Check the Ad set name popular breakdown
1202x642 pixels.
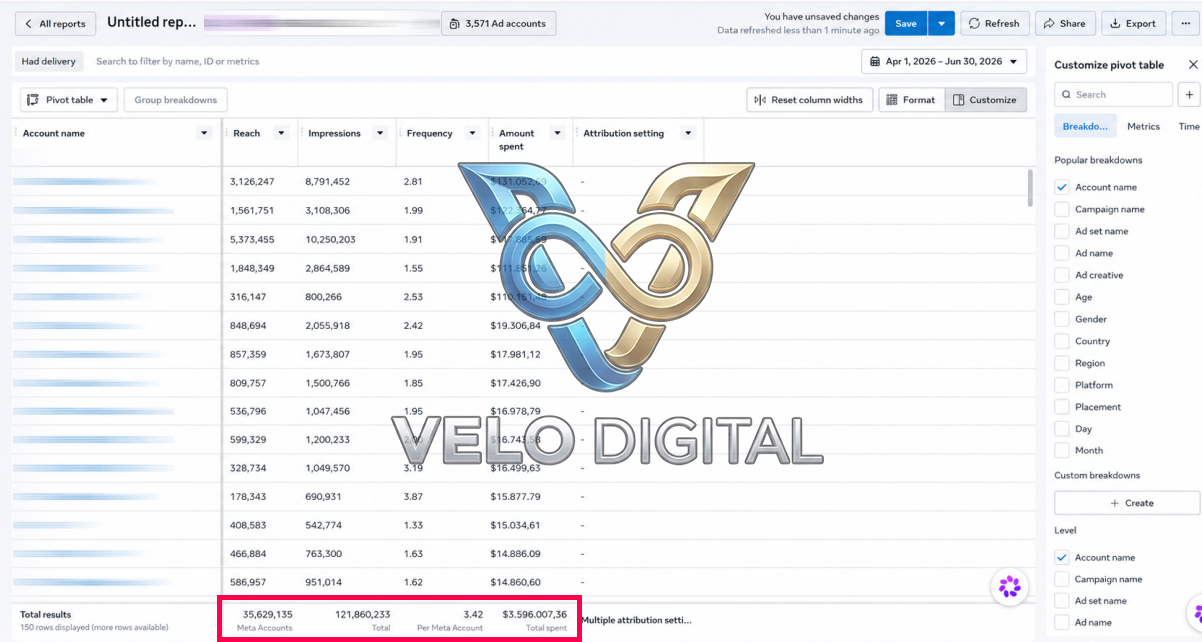click(x=1062, y=231)
